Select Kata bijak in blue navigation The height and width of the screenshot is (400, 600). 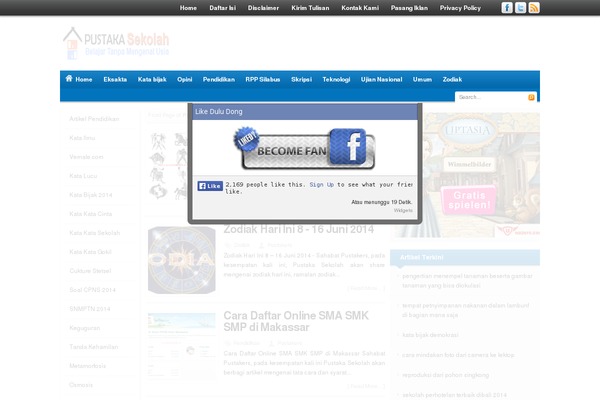click(152, 79)
